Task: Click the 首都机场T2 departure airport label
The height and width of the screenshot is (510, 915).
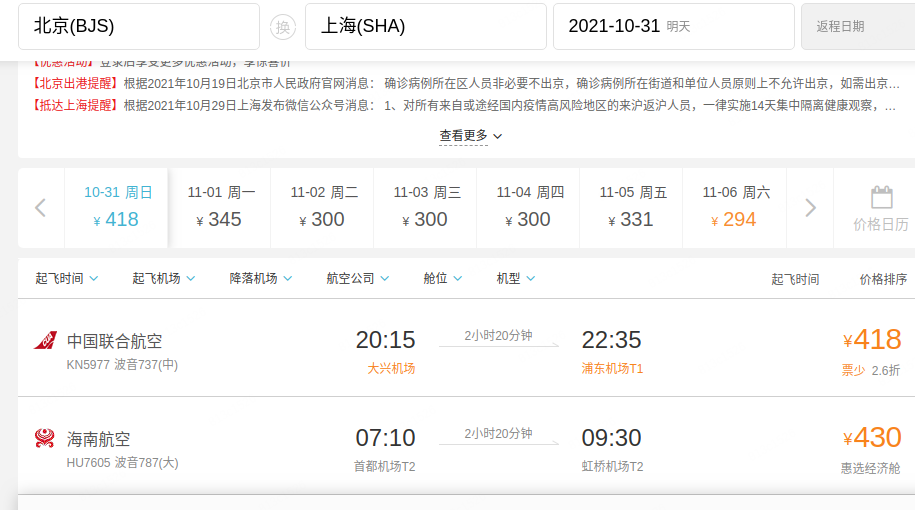Action: point(385,467)
